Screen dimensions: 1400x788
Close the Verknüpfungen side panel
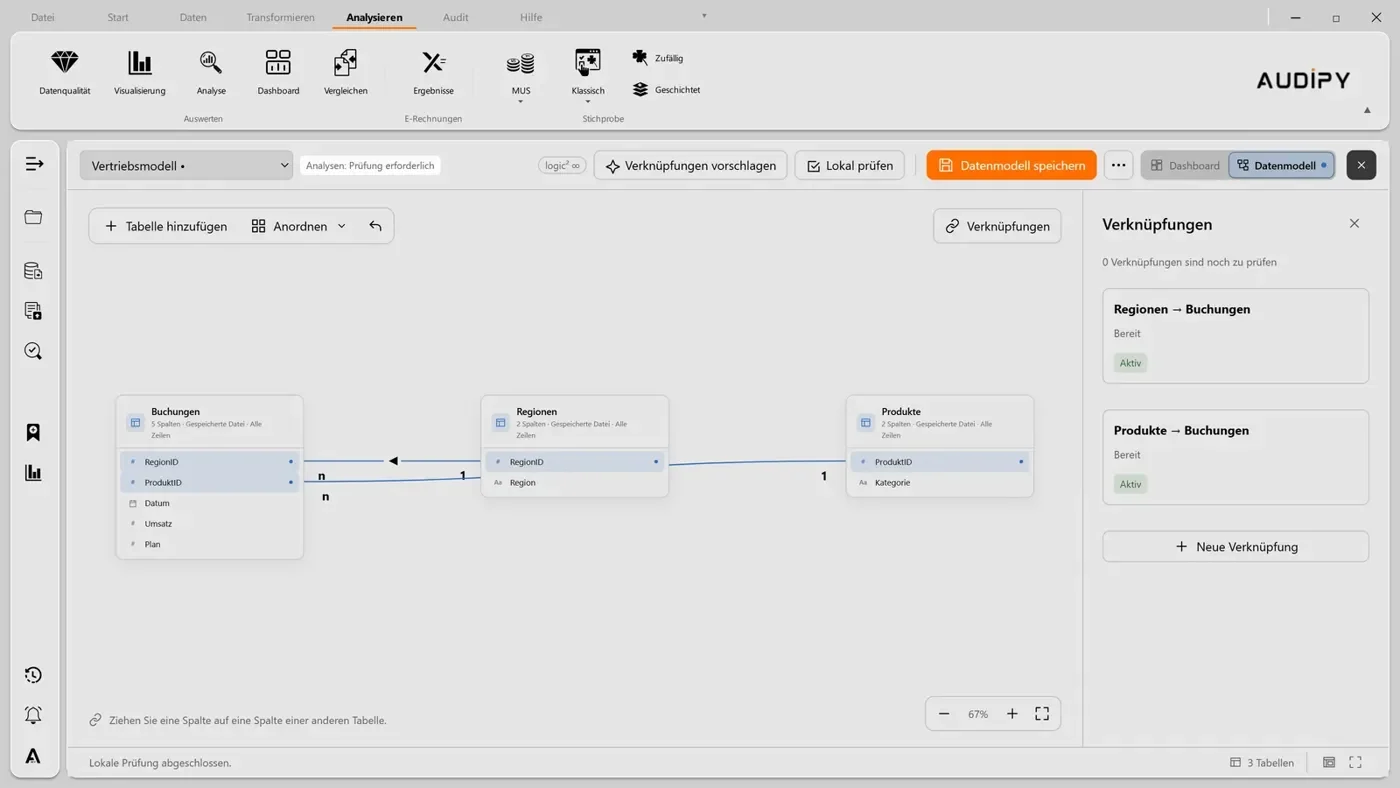pyautogui.click(x=1354, y=224)
